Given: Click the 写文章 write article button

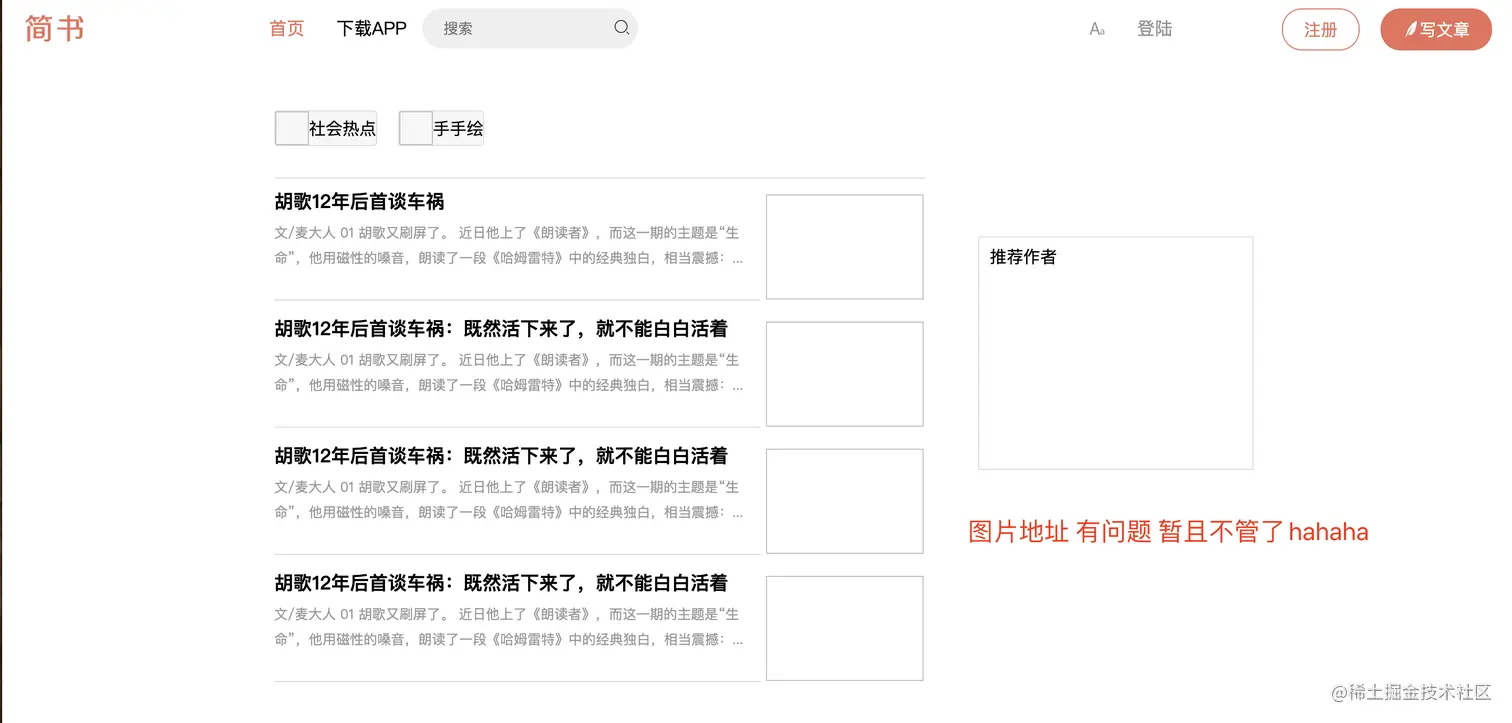Looking at the screenshot, I should coord(1436,29).
